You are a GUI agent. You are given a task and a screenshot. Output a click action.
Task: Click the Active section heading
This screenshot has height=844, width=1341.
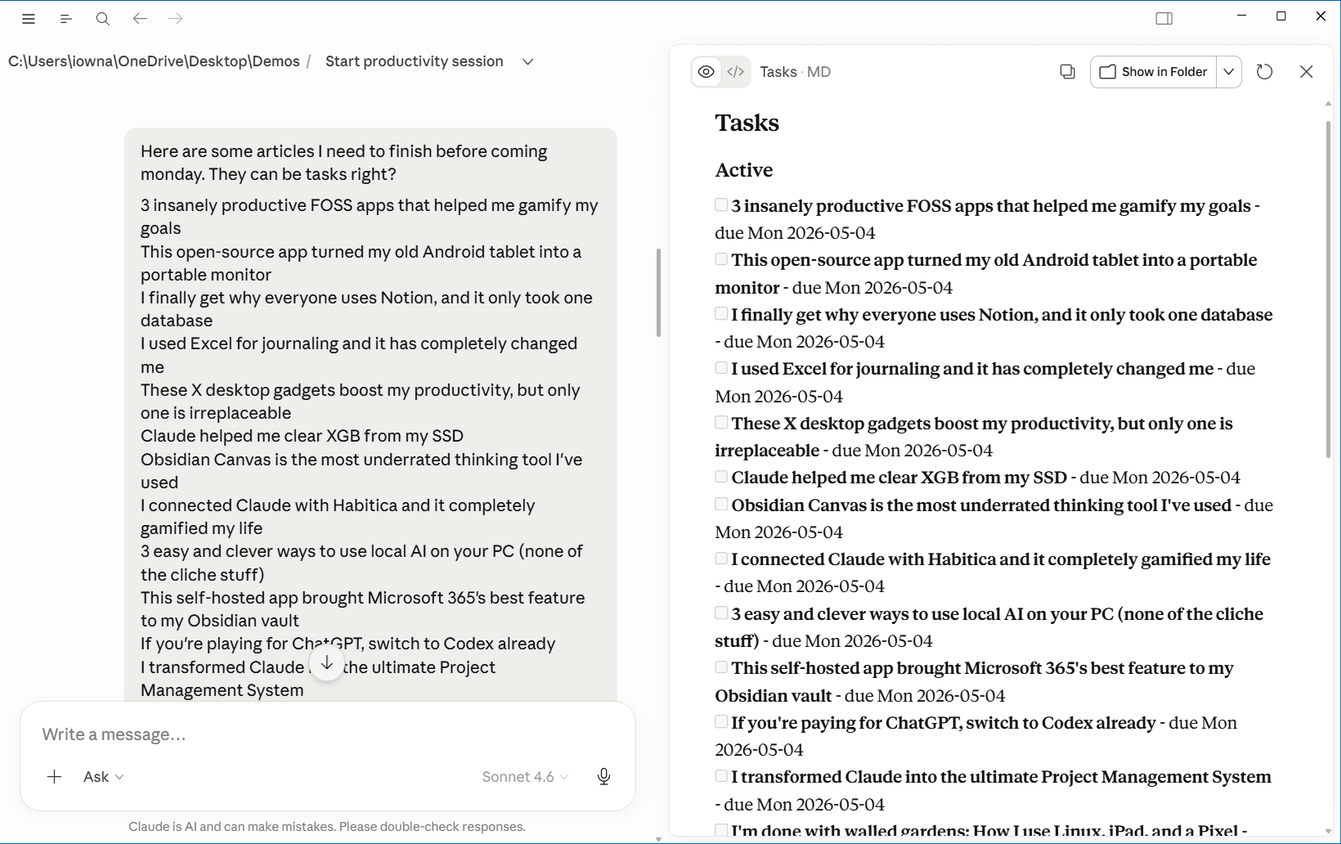[x=744, y=170]
